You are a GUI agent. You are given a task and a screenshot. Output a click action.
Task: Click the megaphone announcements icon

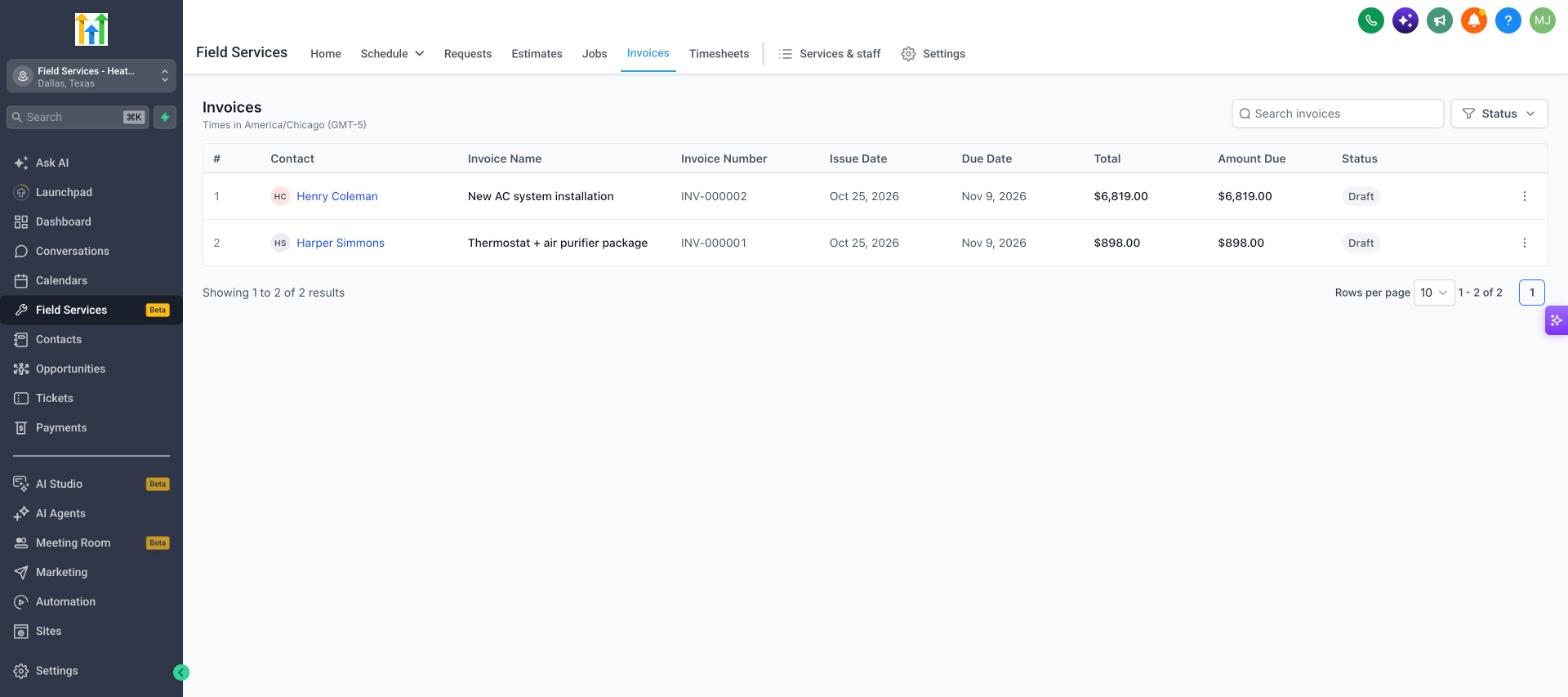click(x=1439, y=20)
